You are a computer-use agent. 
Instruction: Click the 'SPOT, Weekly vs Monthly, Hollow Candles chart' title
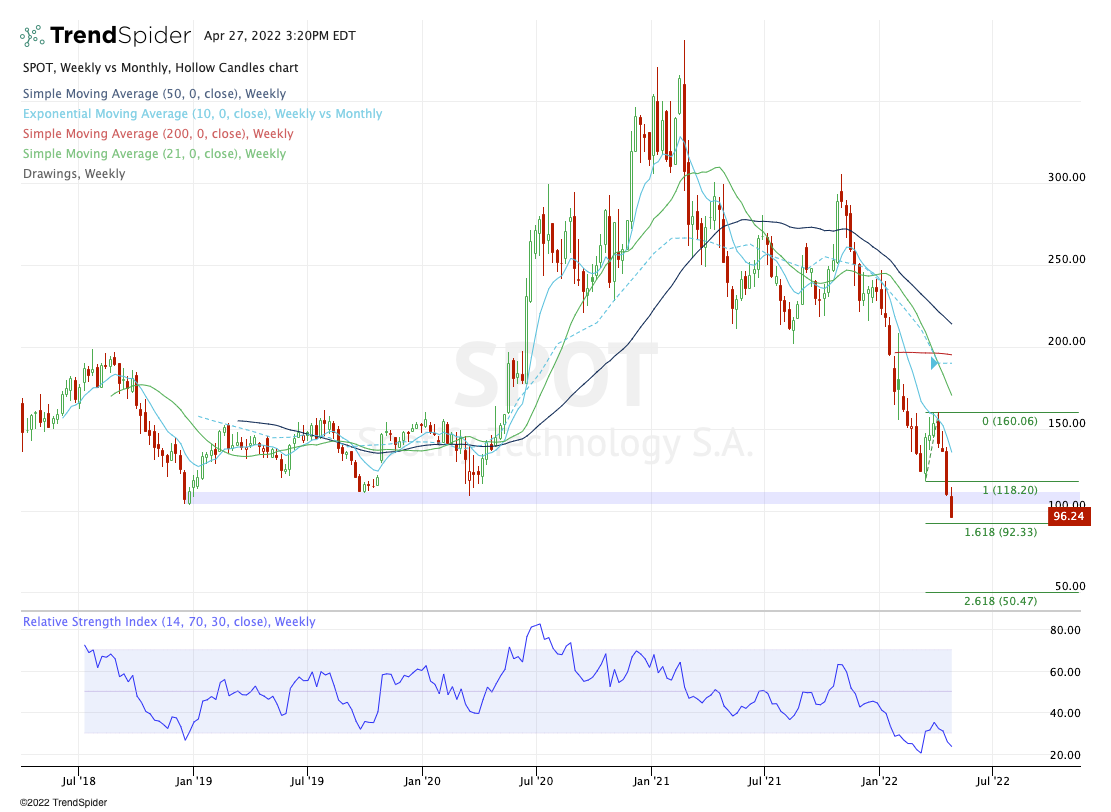click(161, 68)
